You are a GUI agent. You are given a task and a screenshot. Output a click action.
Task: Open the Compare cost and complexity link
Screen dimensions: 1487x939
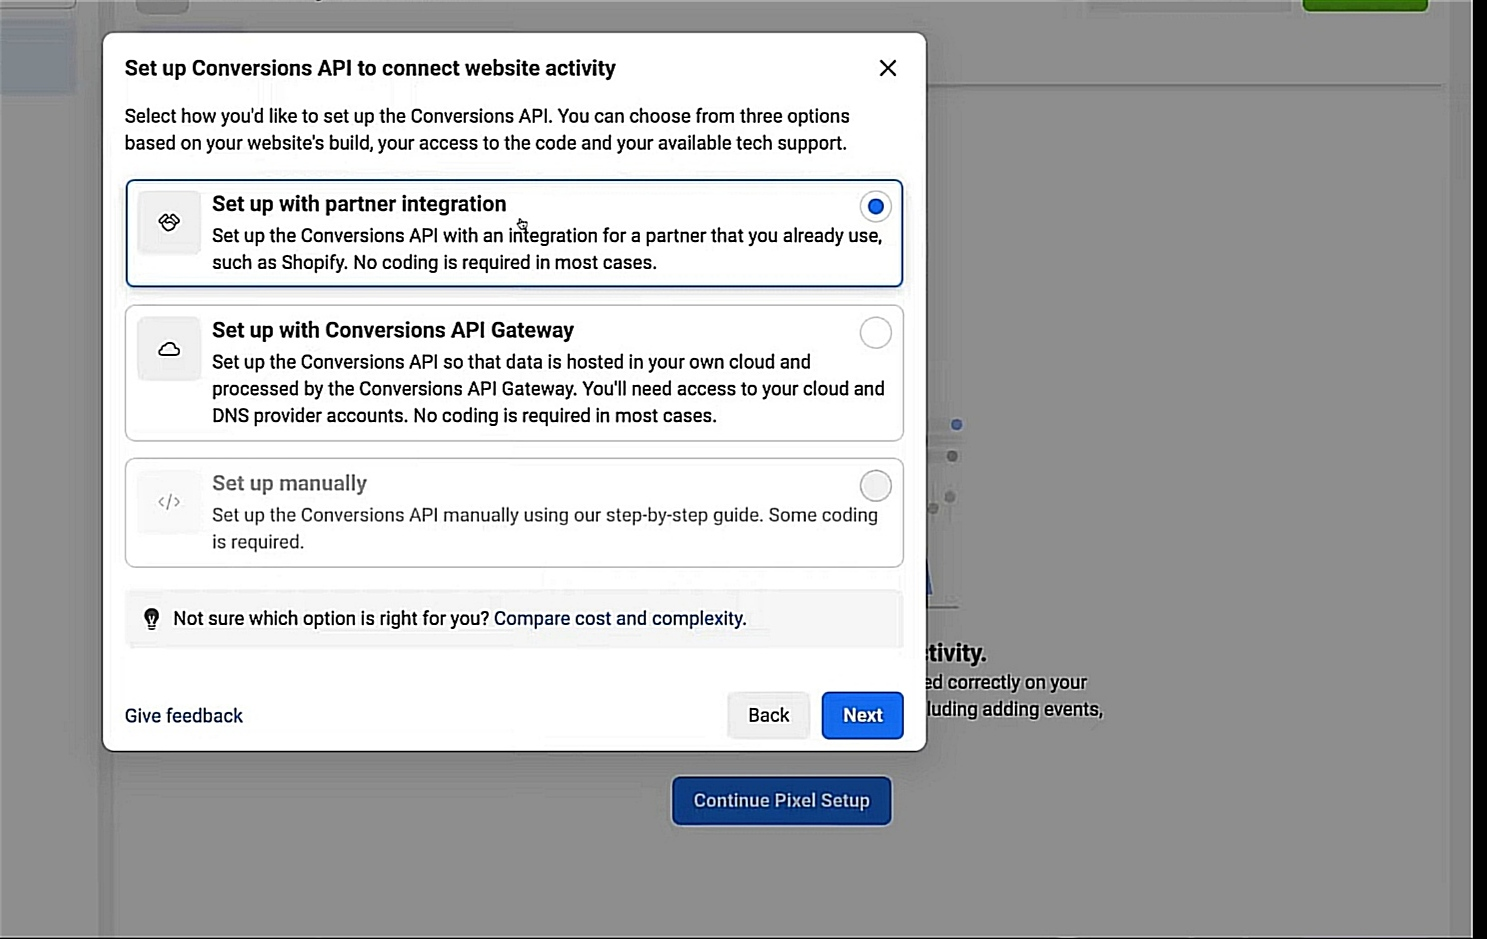pos(619,618)
